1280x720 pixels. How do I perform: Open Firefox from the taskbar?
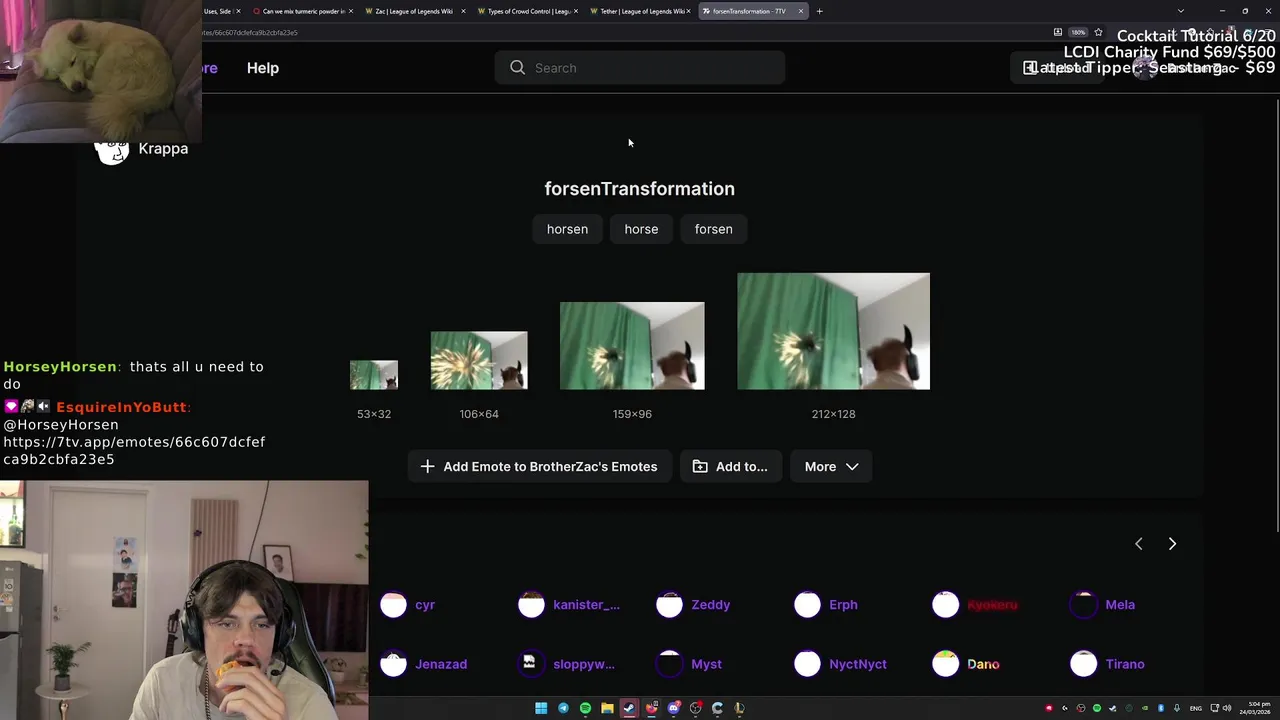(651, 708)
